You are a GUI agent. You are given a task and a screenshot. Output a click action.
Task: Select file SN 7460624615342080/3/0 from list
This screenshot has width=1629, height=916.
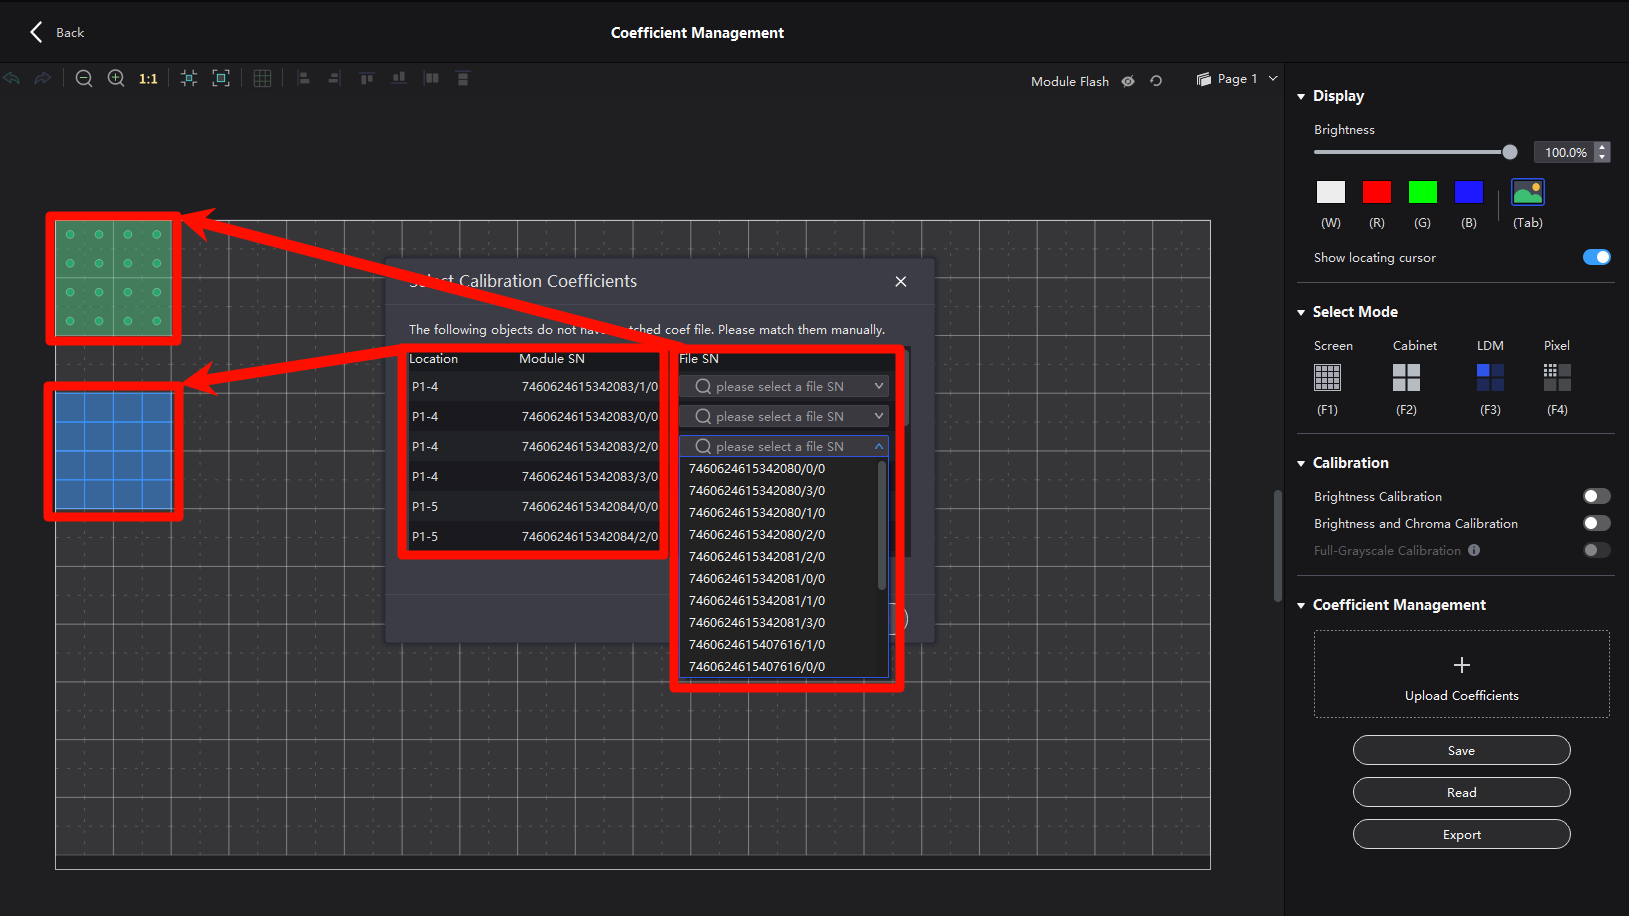click(757, 491)
